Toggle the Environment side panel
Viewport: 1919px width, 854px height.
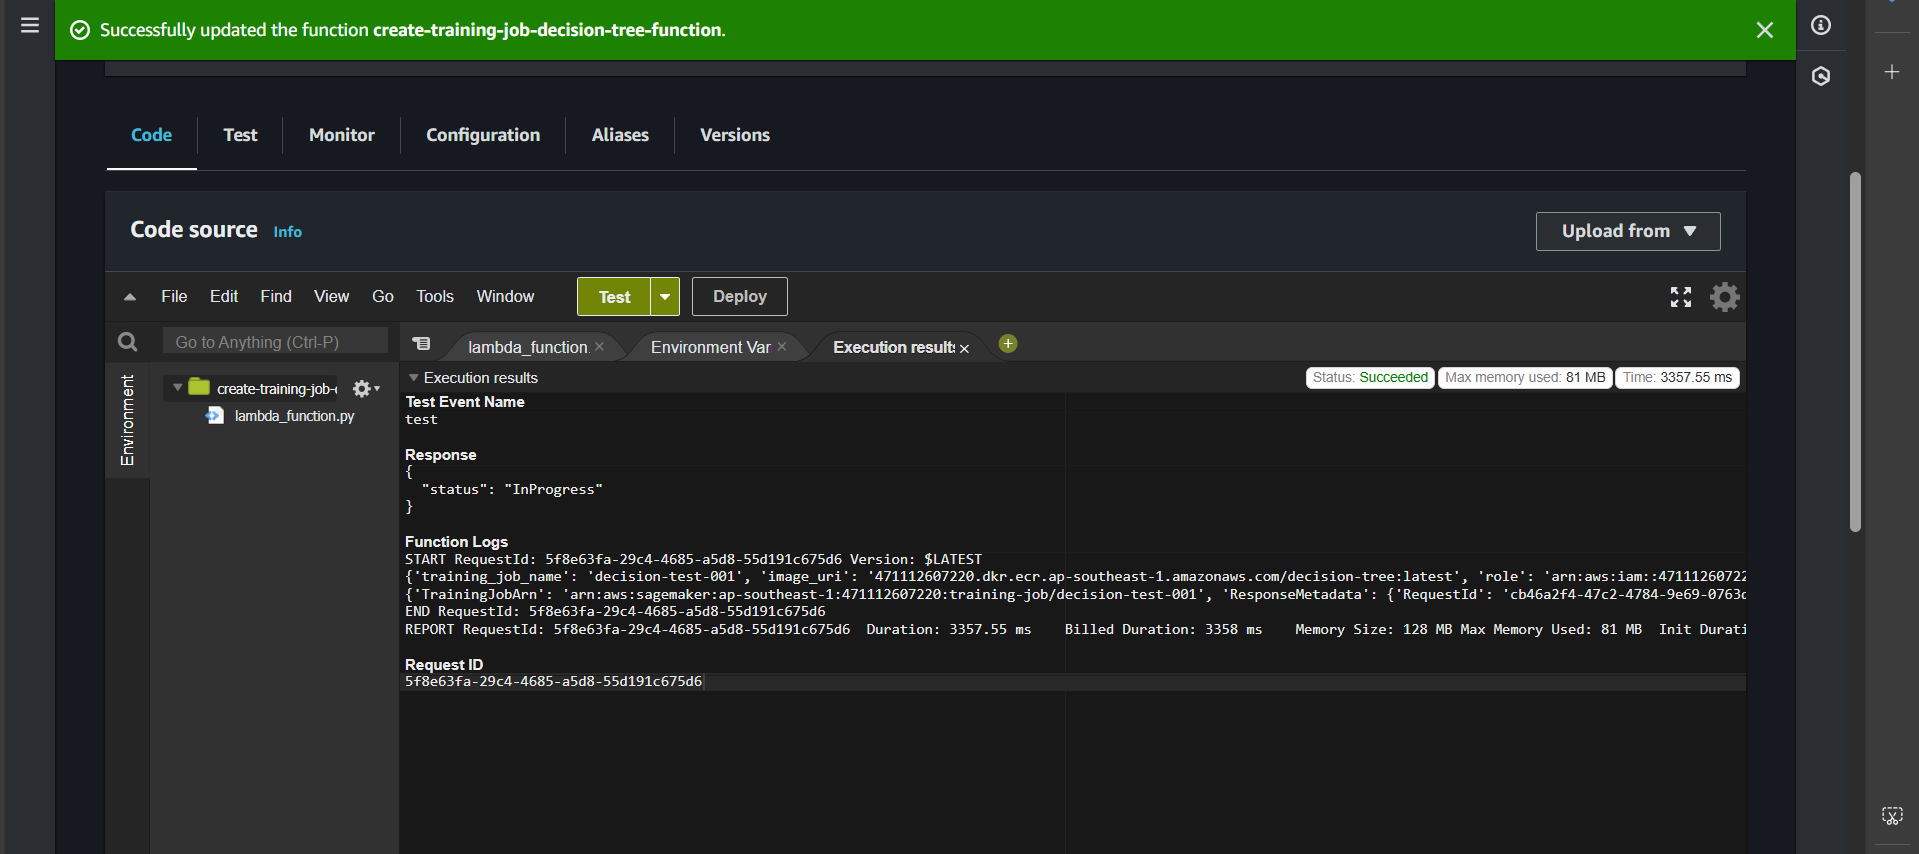[x=127, y=420]
